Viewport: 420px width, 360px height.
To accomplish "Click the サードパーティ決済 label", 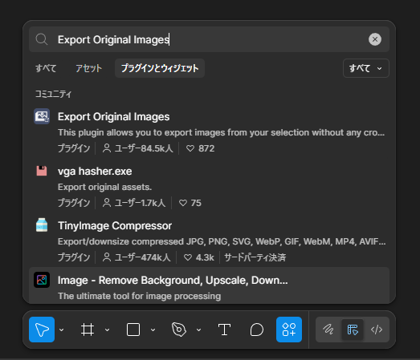I will (255, 257).
